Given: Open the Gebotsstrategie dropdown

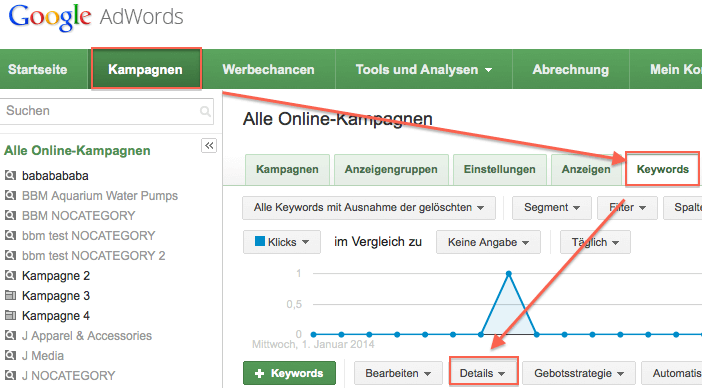Looking at the screenshot, I should tap(579, 373).
